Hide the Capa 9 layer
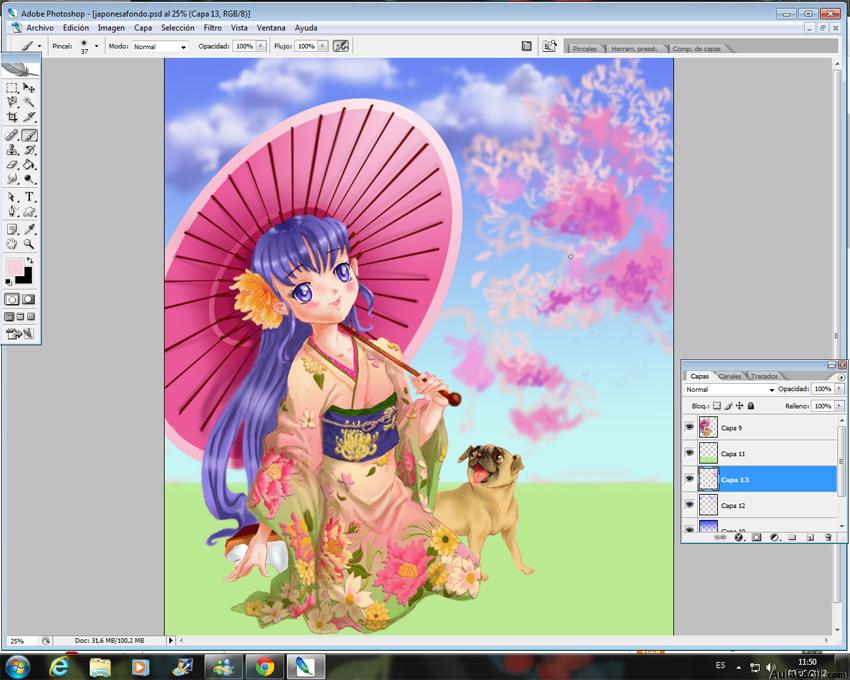The image size is (850, 680). coord(690,427)
